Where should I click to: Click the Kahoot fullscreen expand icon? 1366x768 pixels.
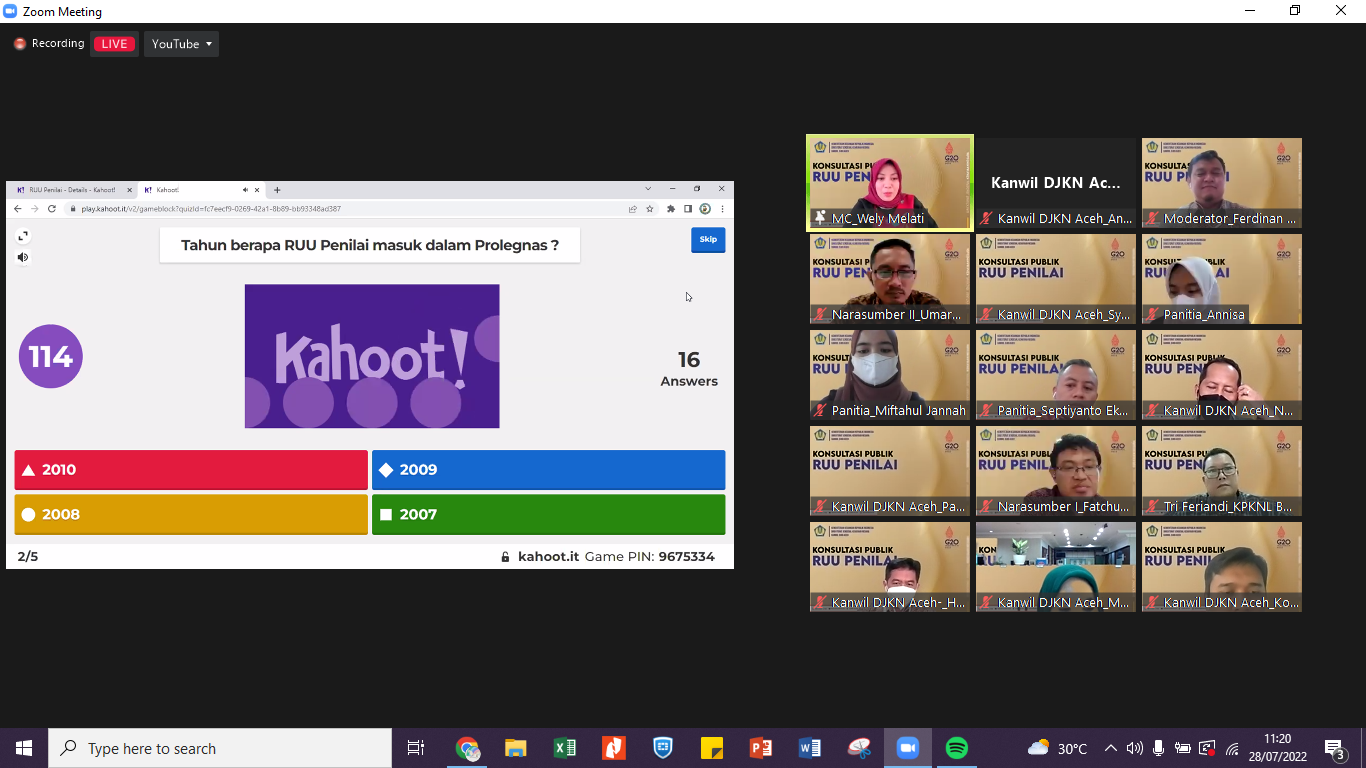point(23,236)
